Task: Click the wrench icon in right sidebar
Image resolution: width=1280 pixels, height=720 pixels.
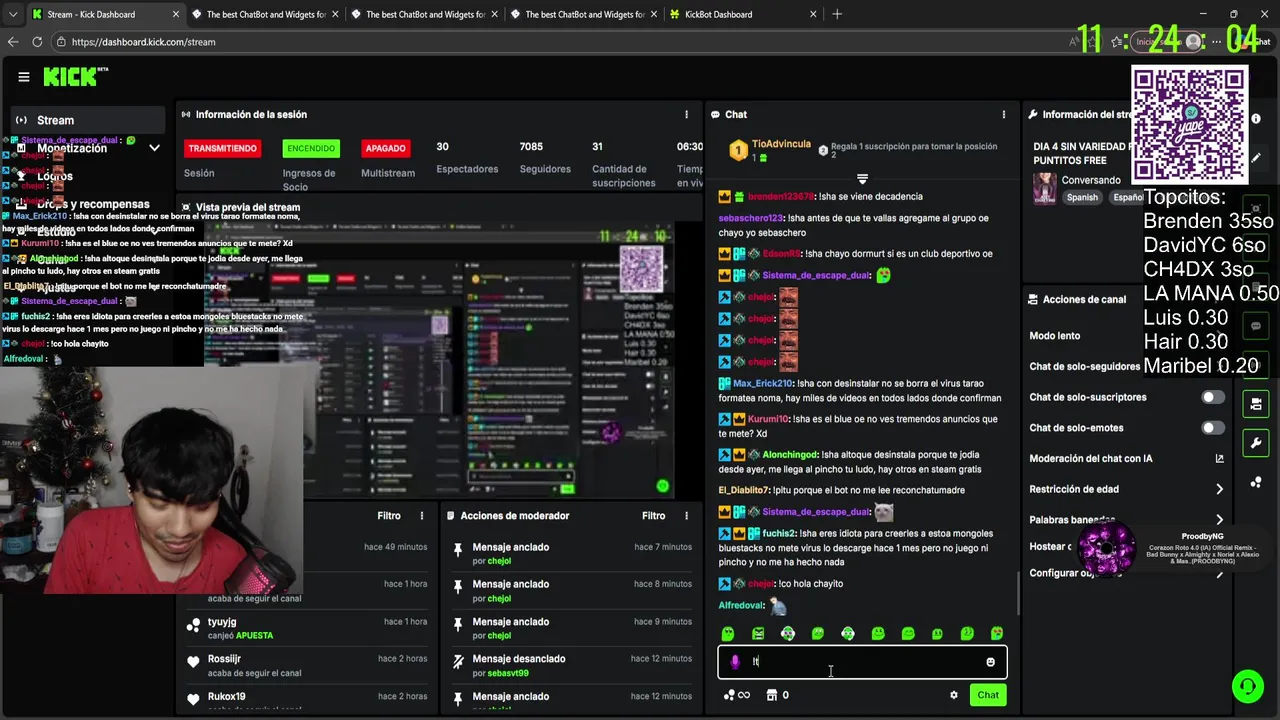Action: pos(1256,443)
